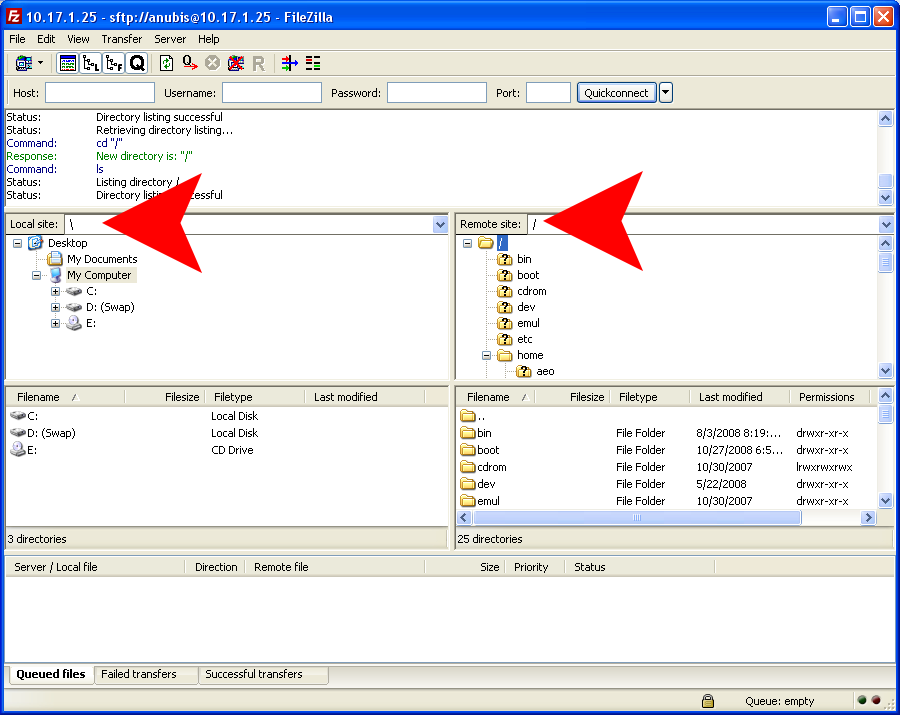The image size is (900, 715).
Task: Toggle directory comparison
Action: 313,63
